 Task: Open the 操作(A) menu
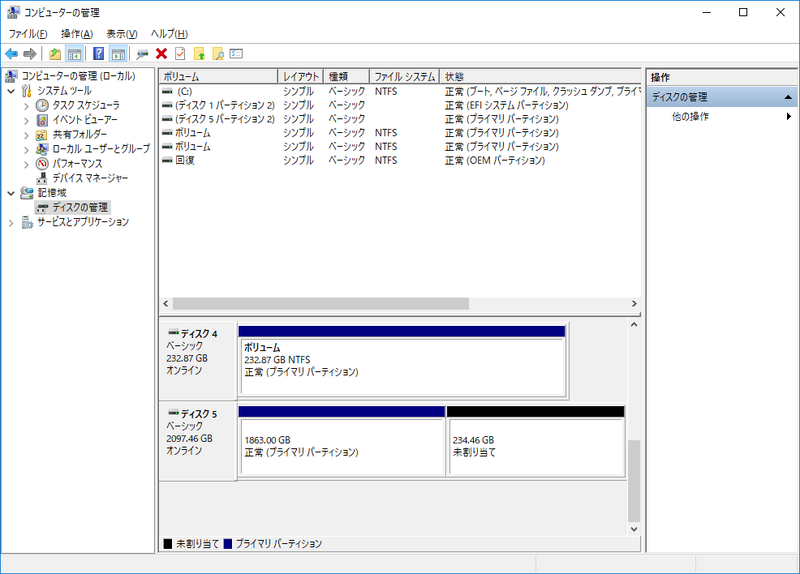point(77,34)
